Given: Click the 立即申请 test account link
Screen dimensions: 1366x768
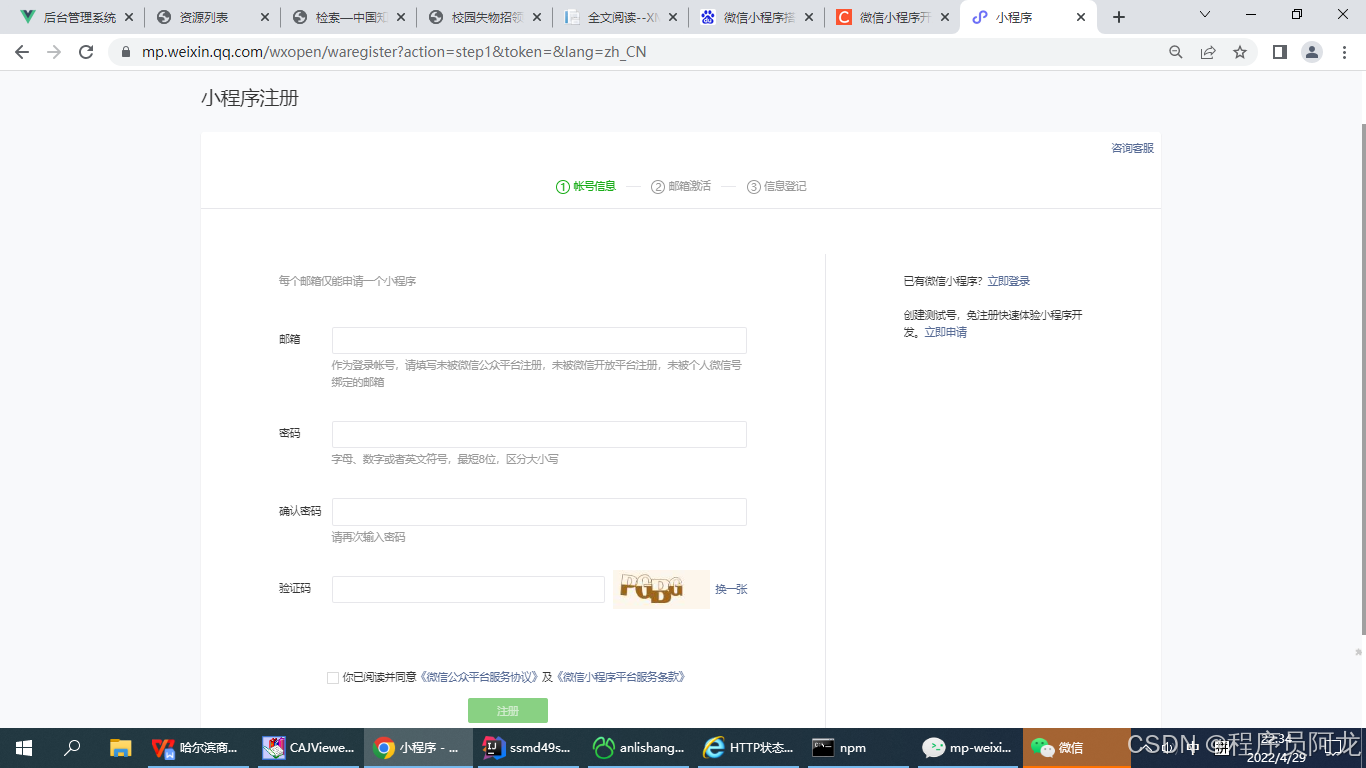Looking at the screenshot, I should point(945,332).
